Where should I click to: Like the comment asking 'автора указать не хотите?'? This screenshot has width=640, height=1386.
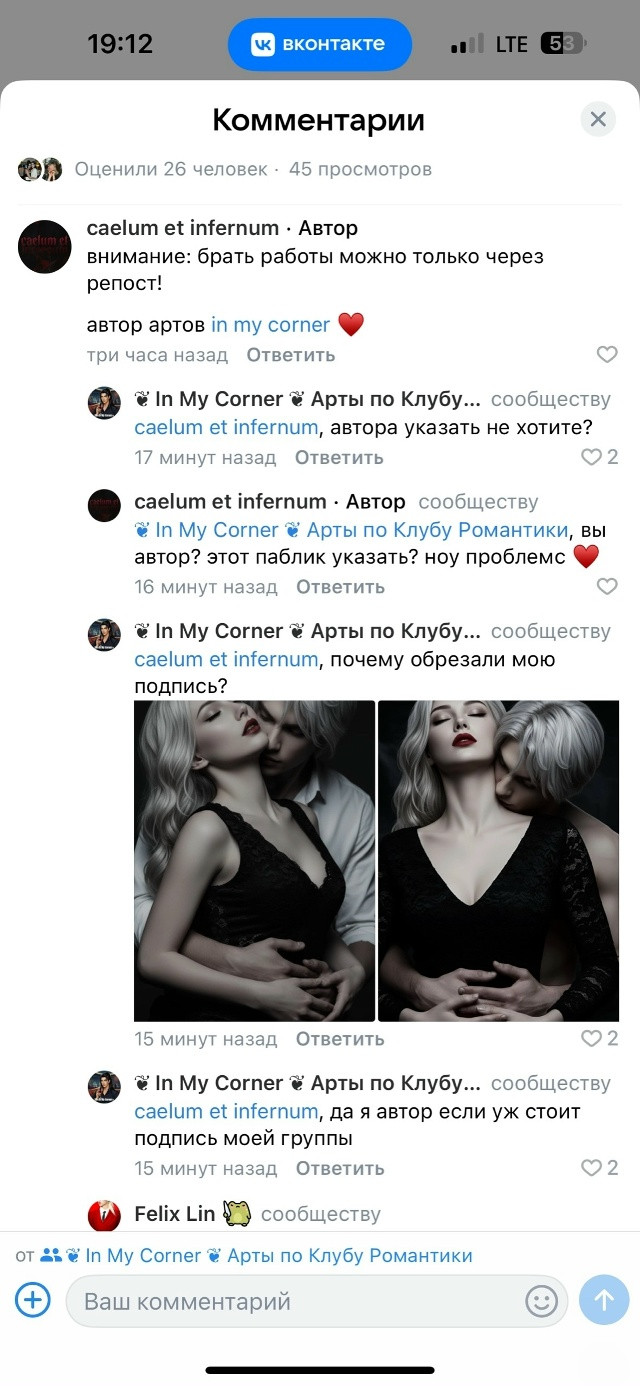click(600, 458)
